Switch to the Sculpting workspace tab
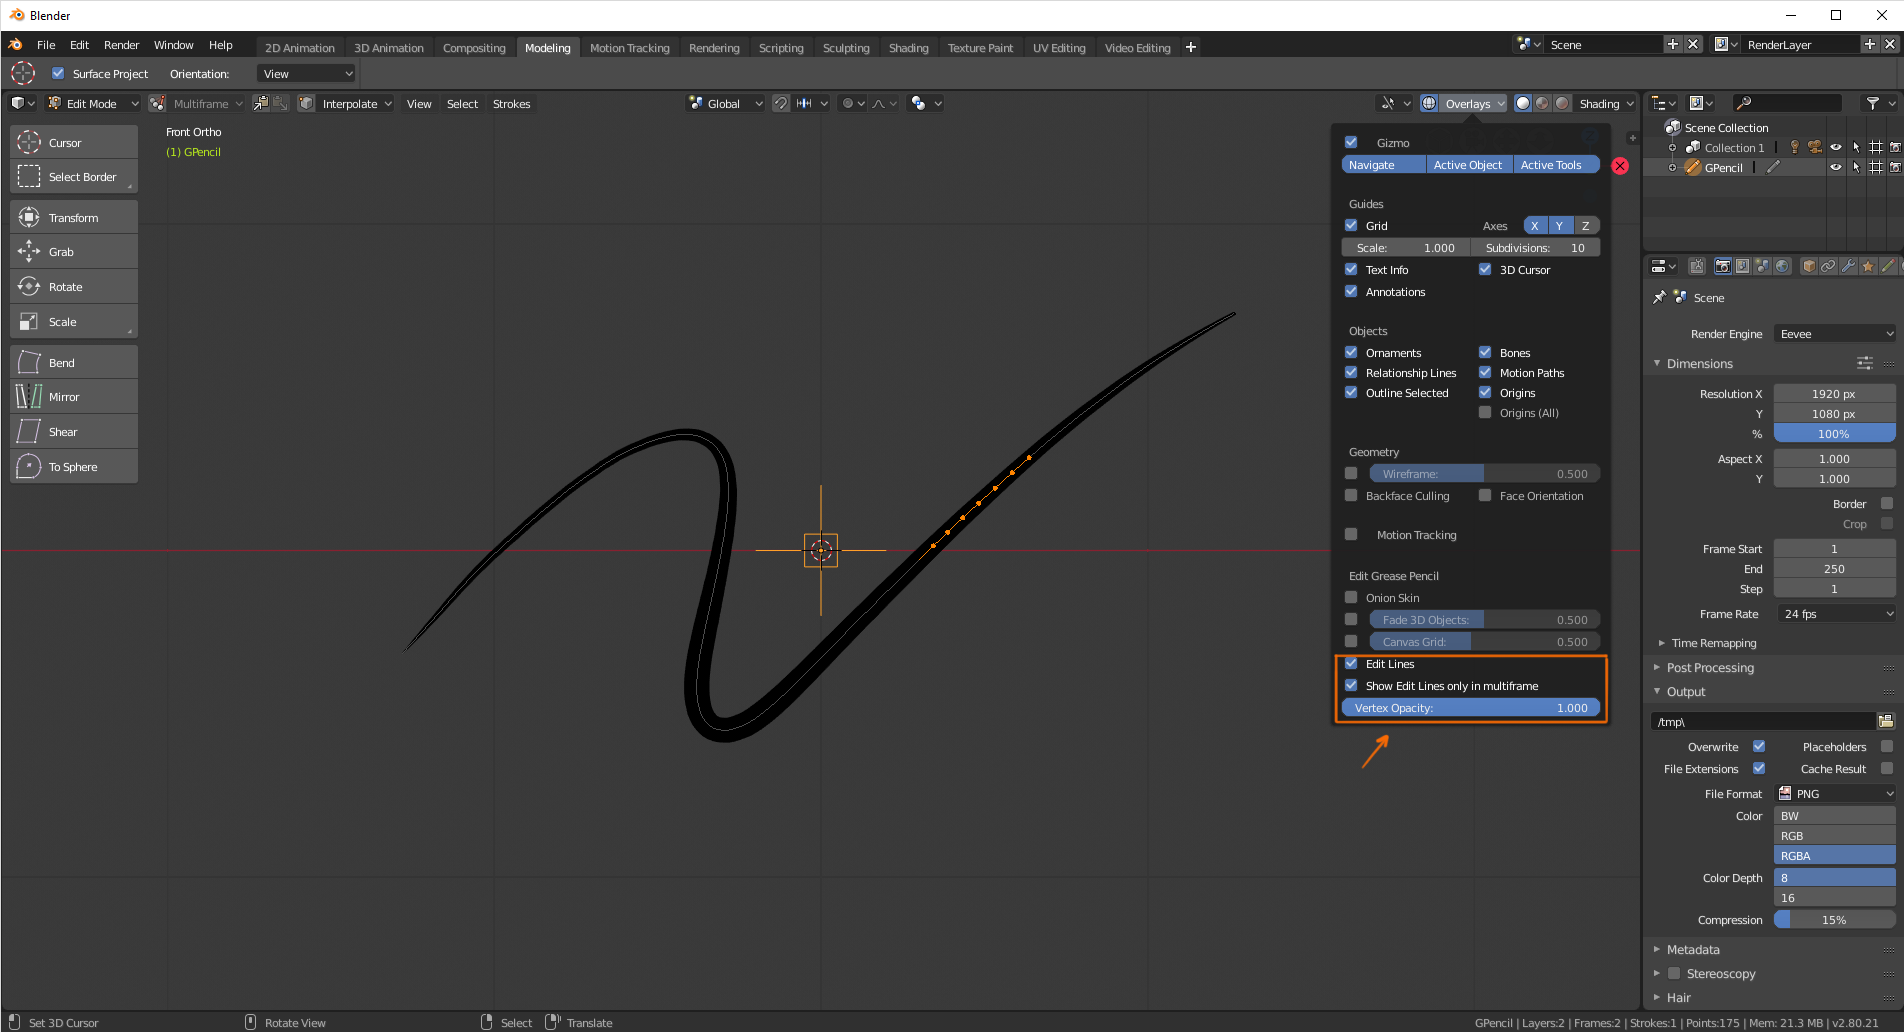This screenshot has width=1904, height=1032. (x=846, y=47)
